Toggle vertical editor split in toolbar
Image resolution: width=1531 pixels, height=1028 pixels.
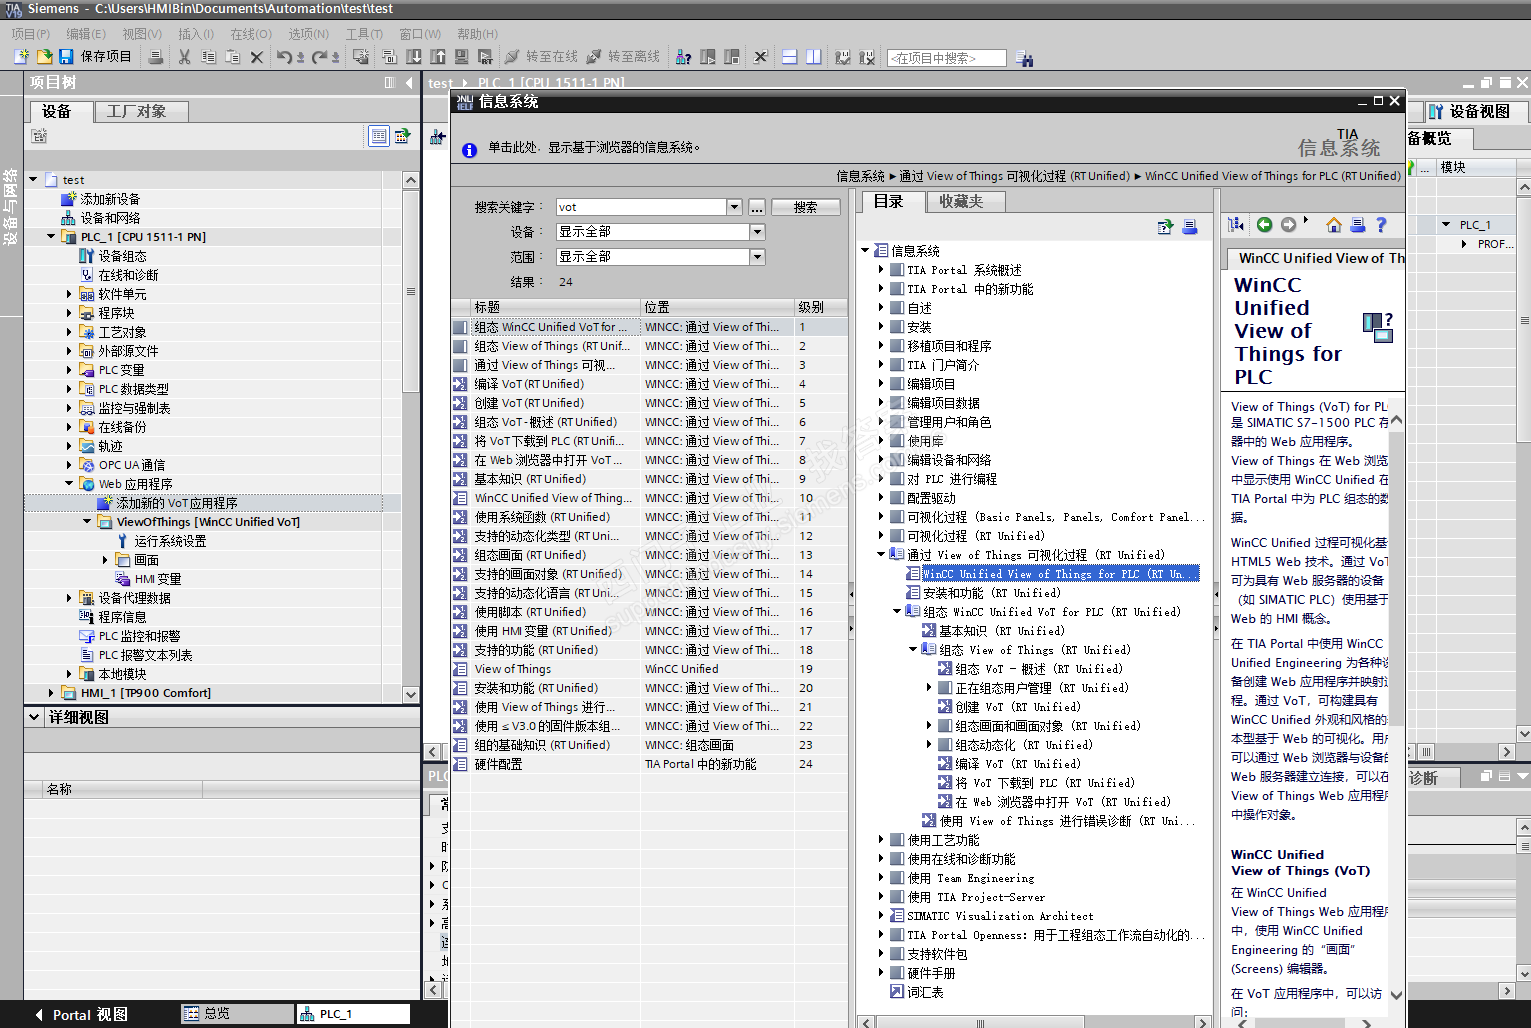[813, 57]
